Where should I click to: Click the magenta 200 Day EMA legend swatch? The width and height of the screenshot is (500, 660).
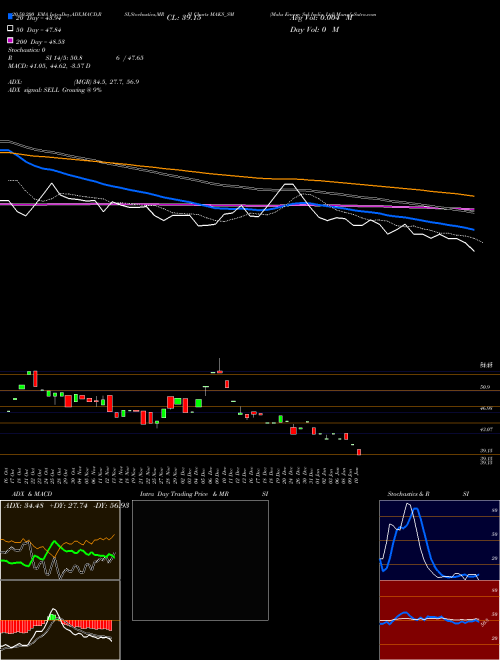coord(10,40)
